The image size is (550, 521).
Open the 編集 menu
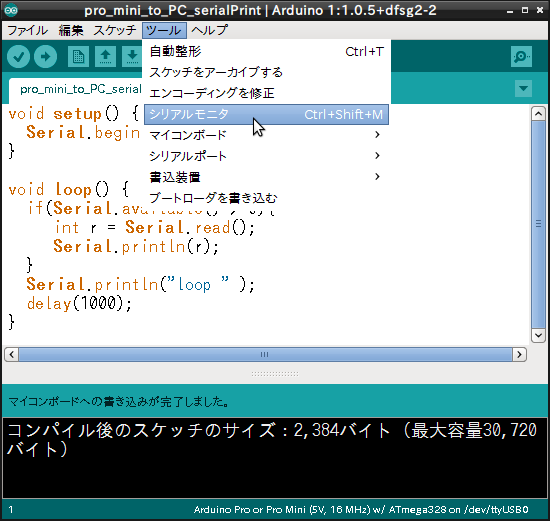coord(71,31)
